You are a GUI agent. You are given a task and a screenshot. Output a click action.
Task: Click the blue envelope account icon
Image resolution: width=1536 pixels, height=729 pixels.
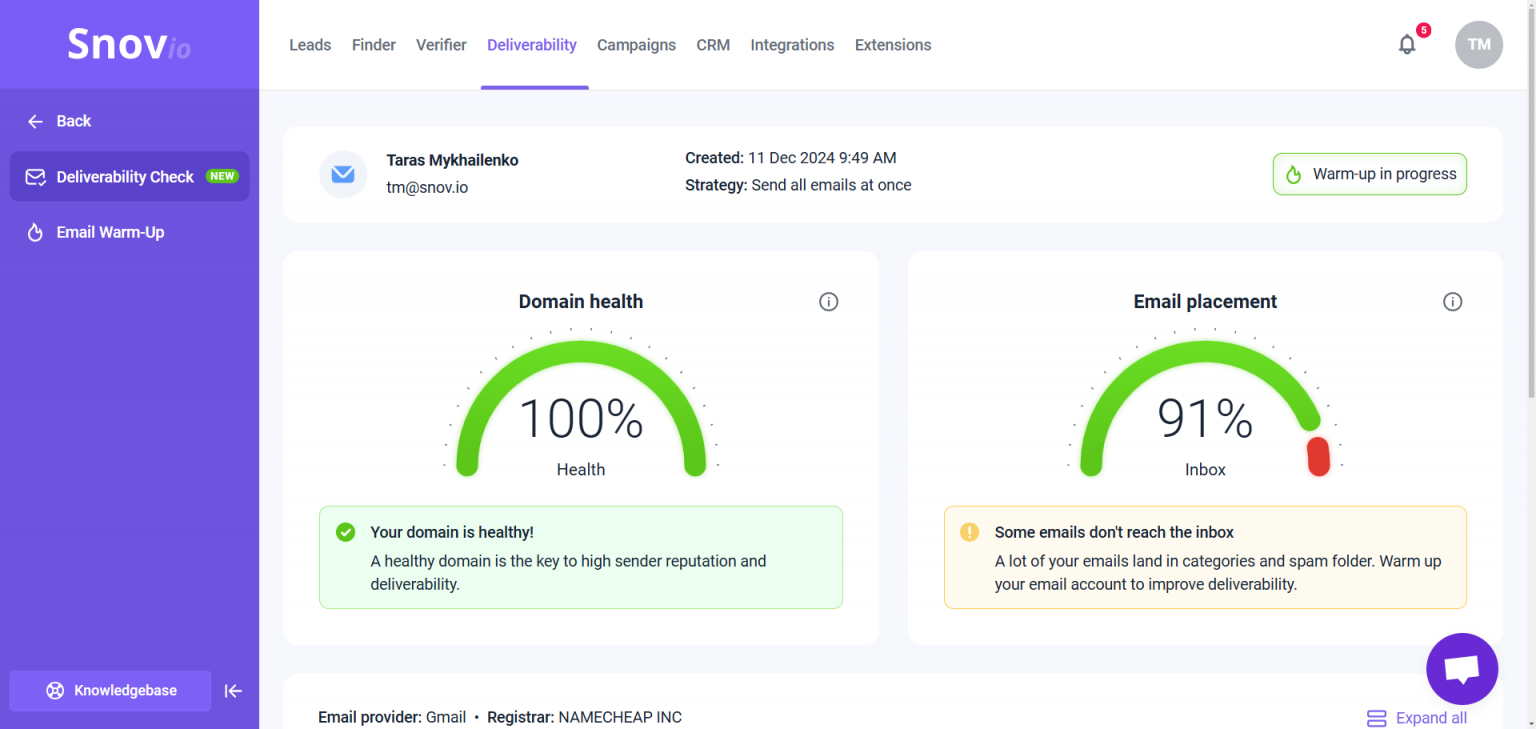tap(343, 174)
